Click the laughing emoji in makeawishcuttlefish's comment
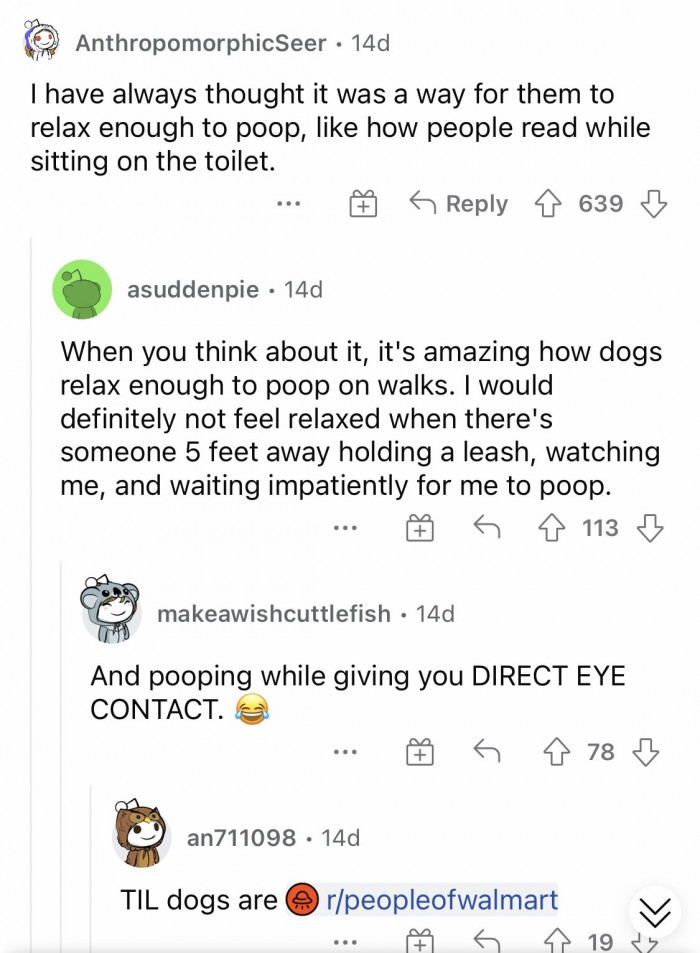The width and height of the screenshot is (700, 953). pos(253,710)
